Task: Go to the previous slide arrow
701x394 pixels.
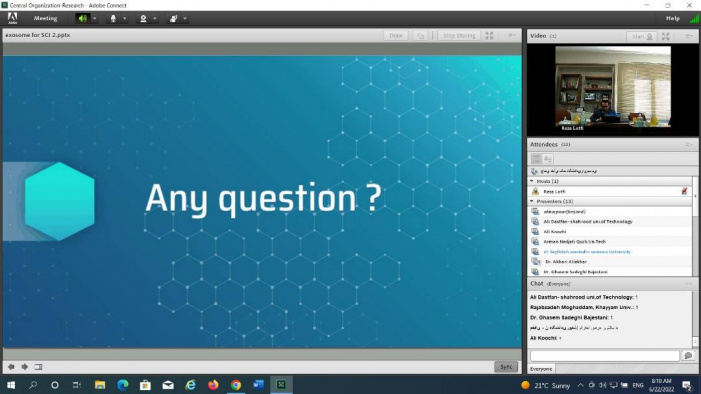Action: pyautogui.click(x=11, y=367)
